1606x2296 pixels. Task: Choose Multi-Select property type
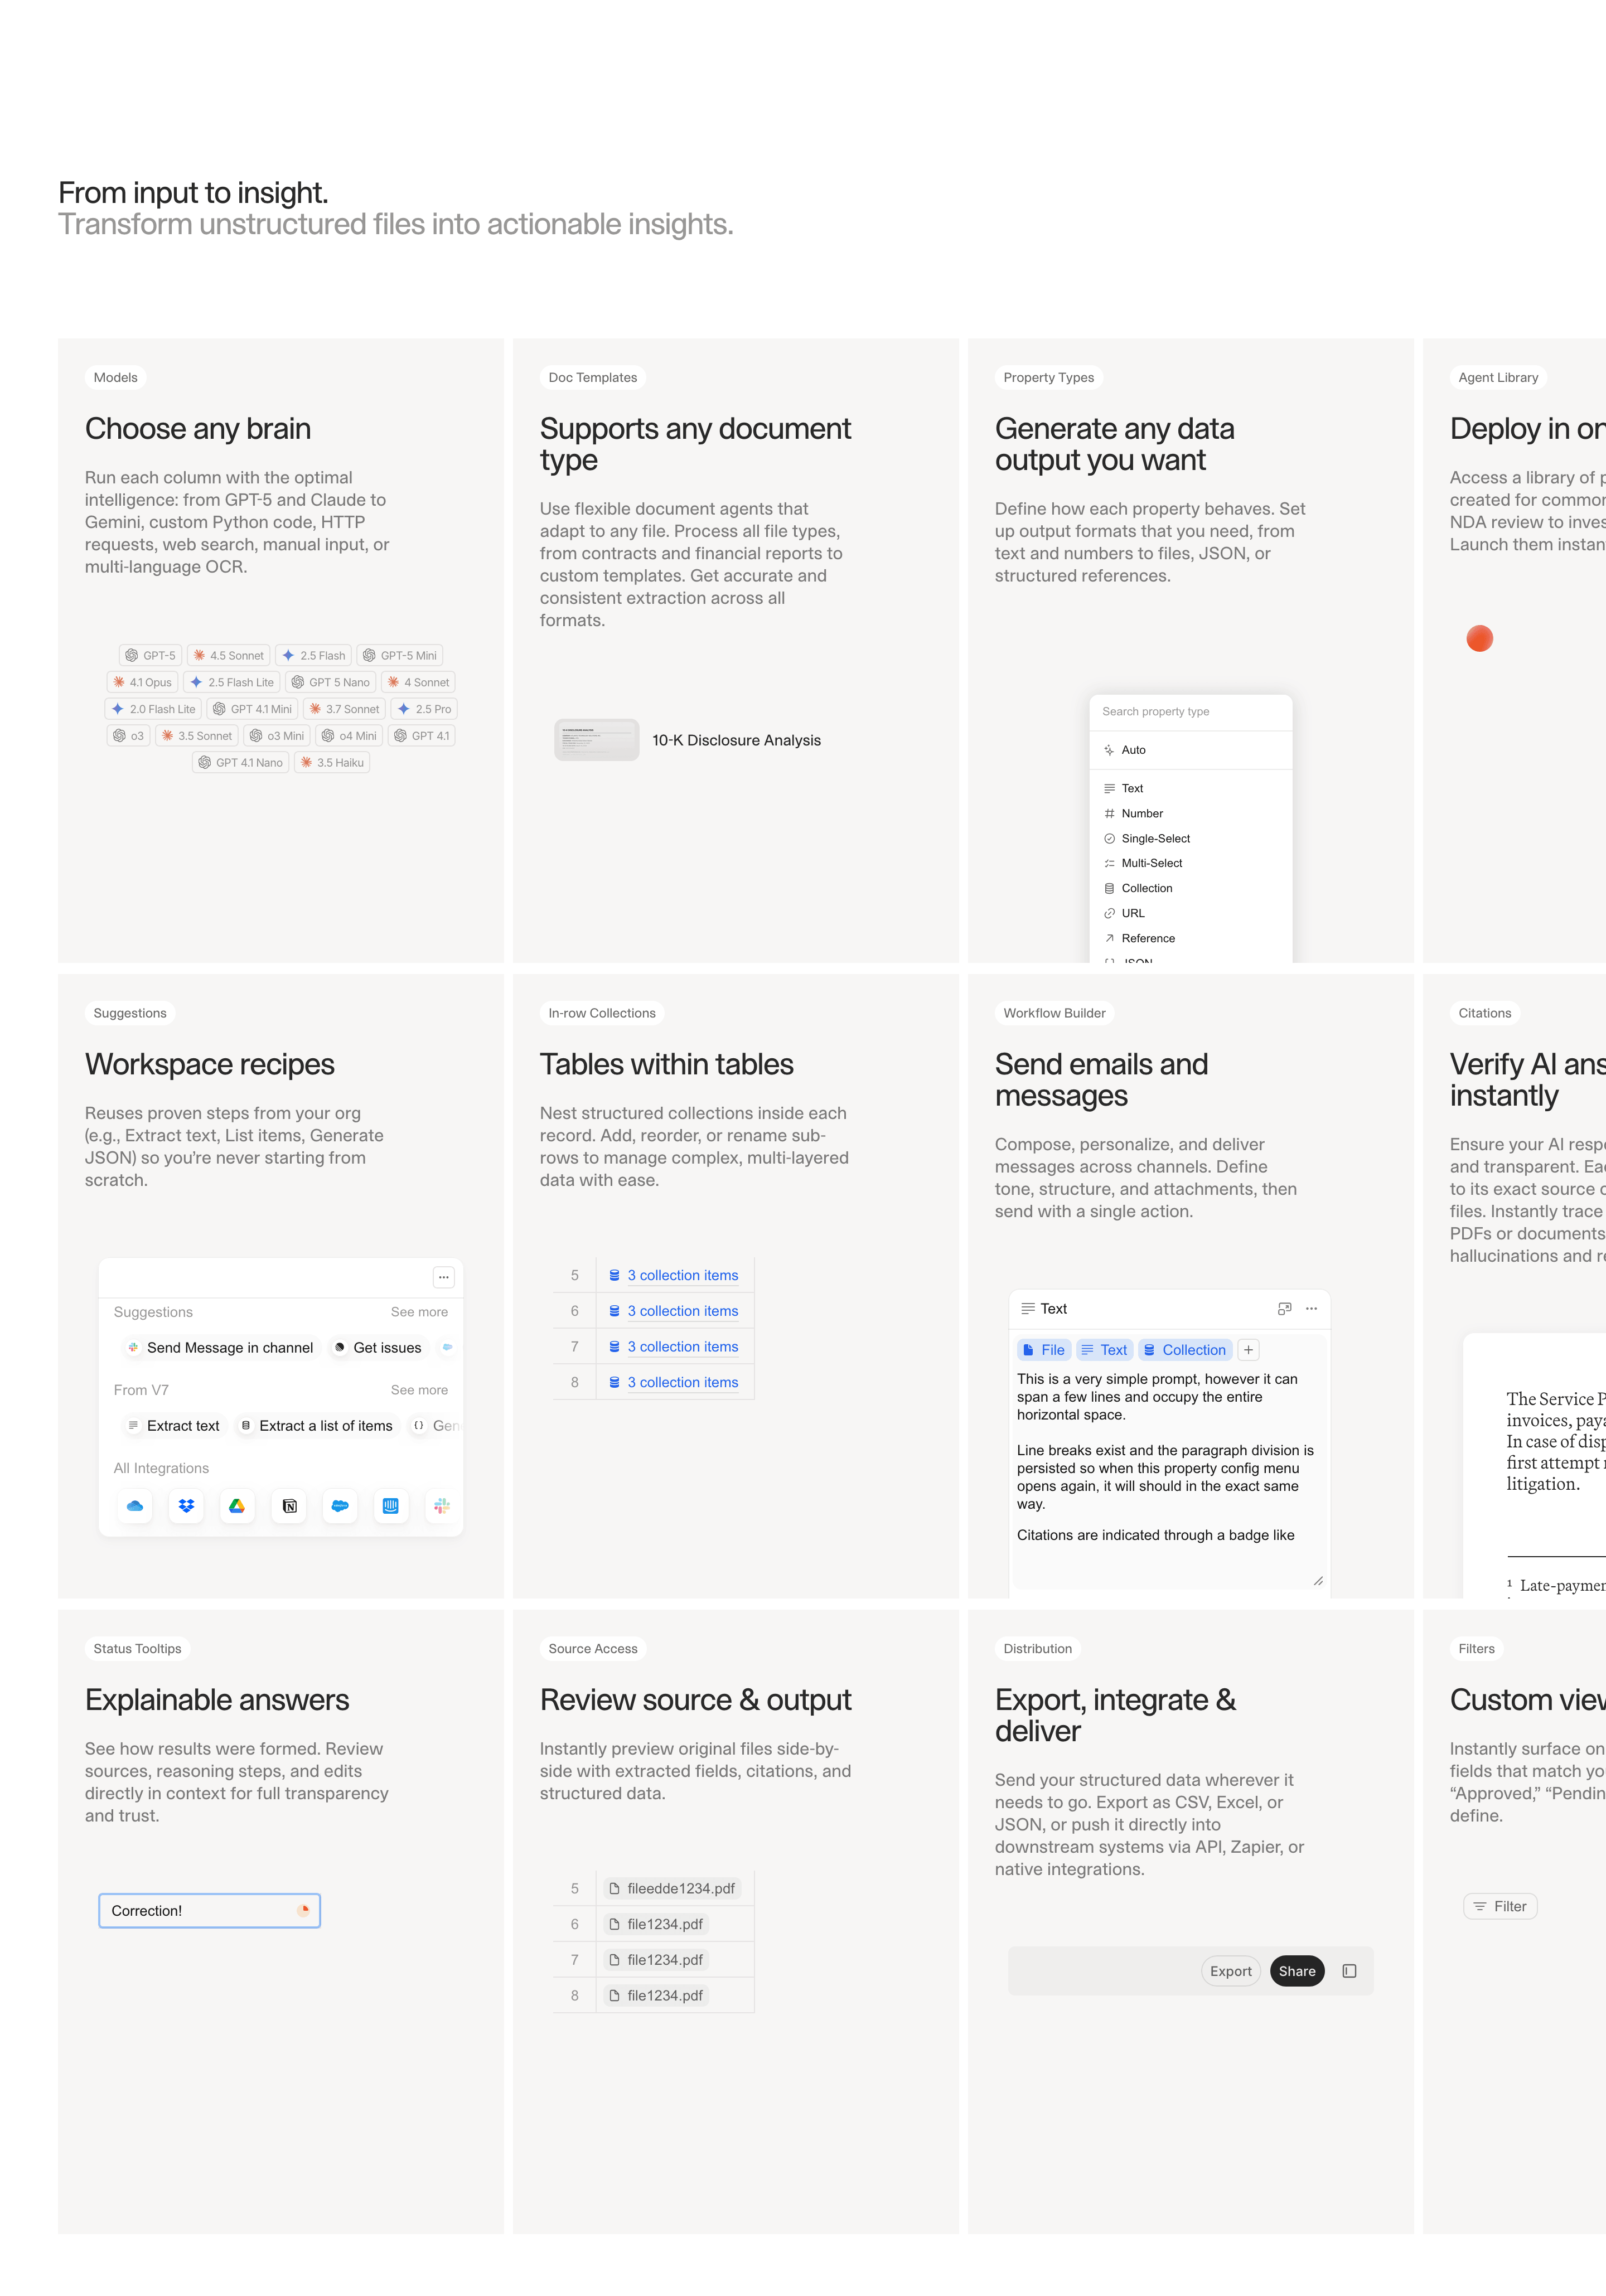1190,864
